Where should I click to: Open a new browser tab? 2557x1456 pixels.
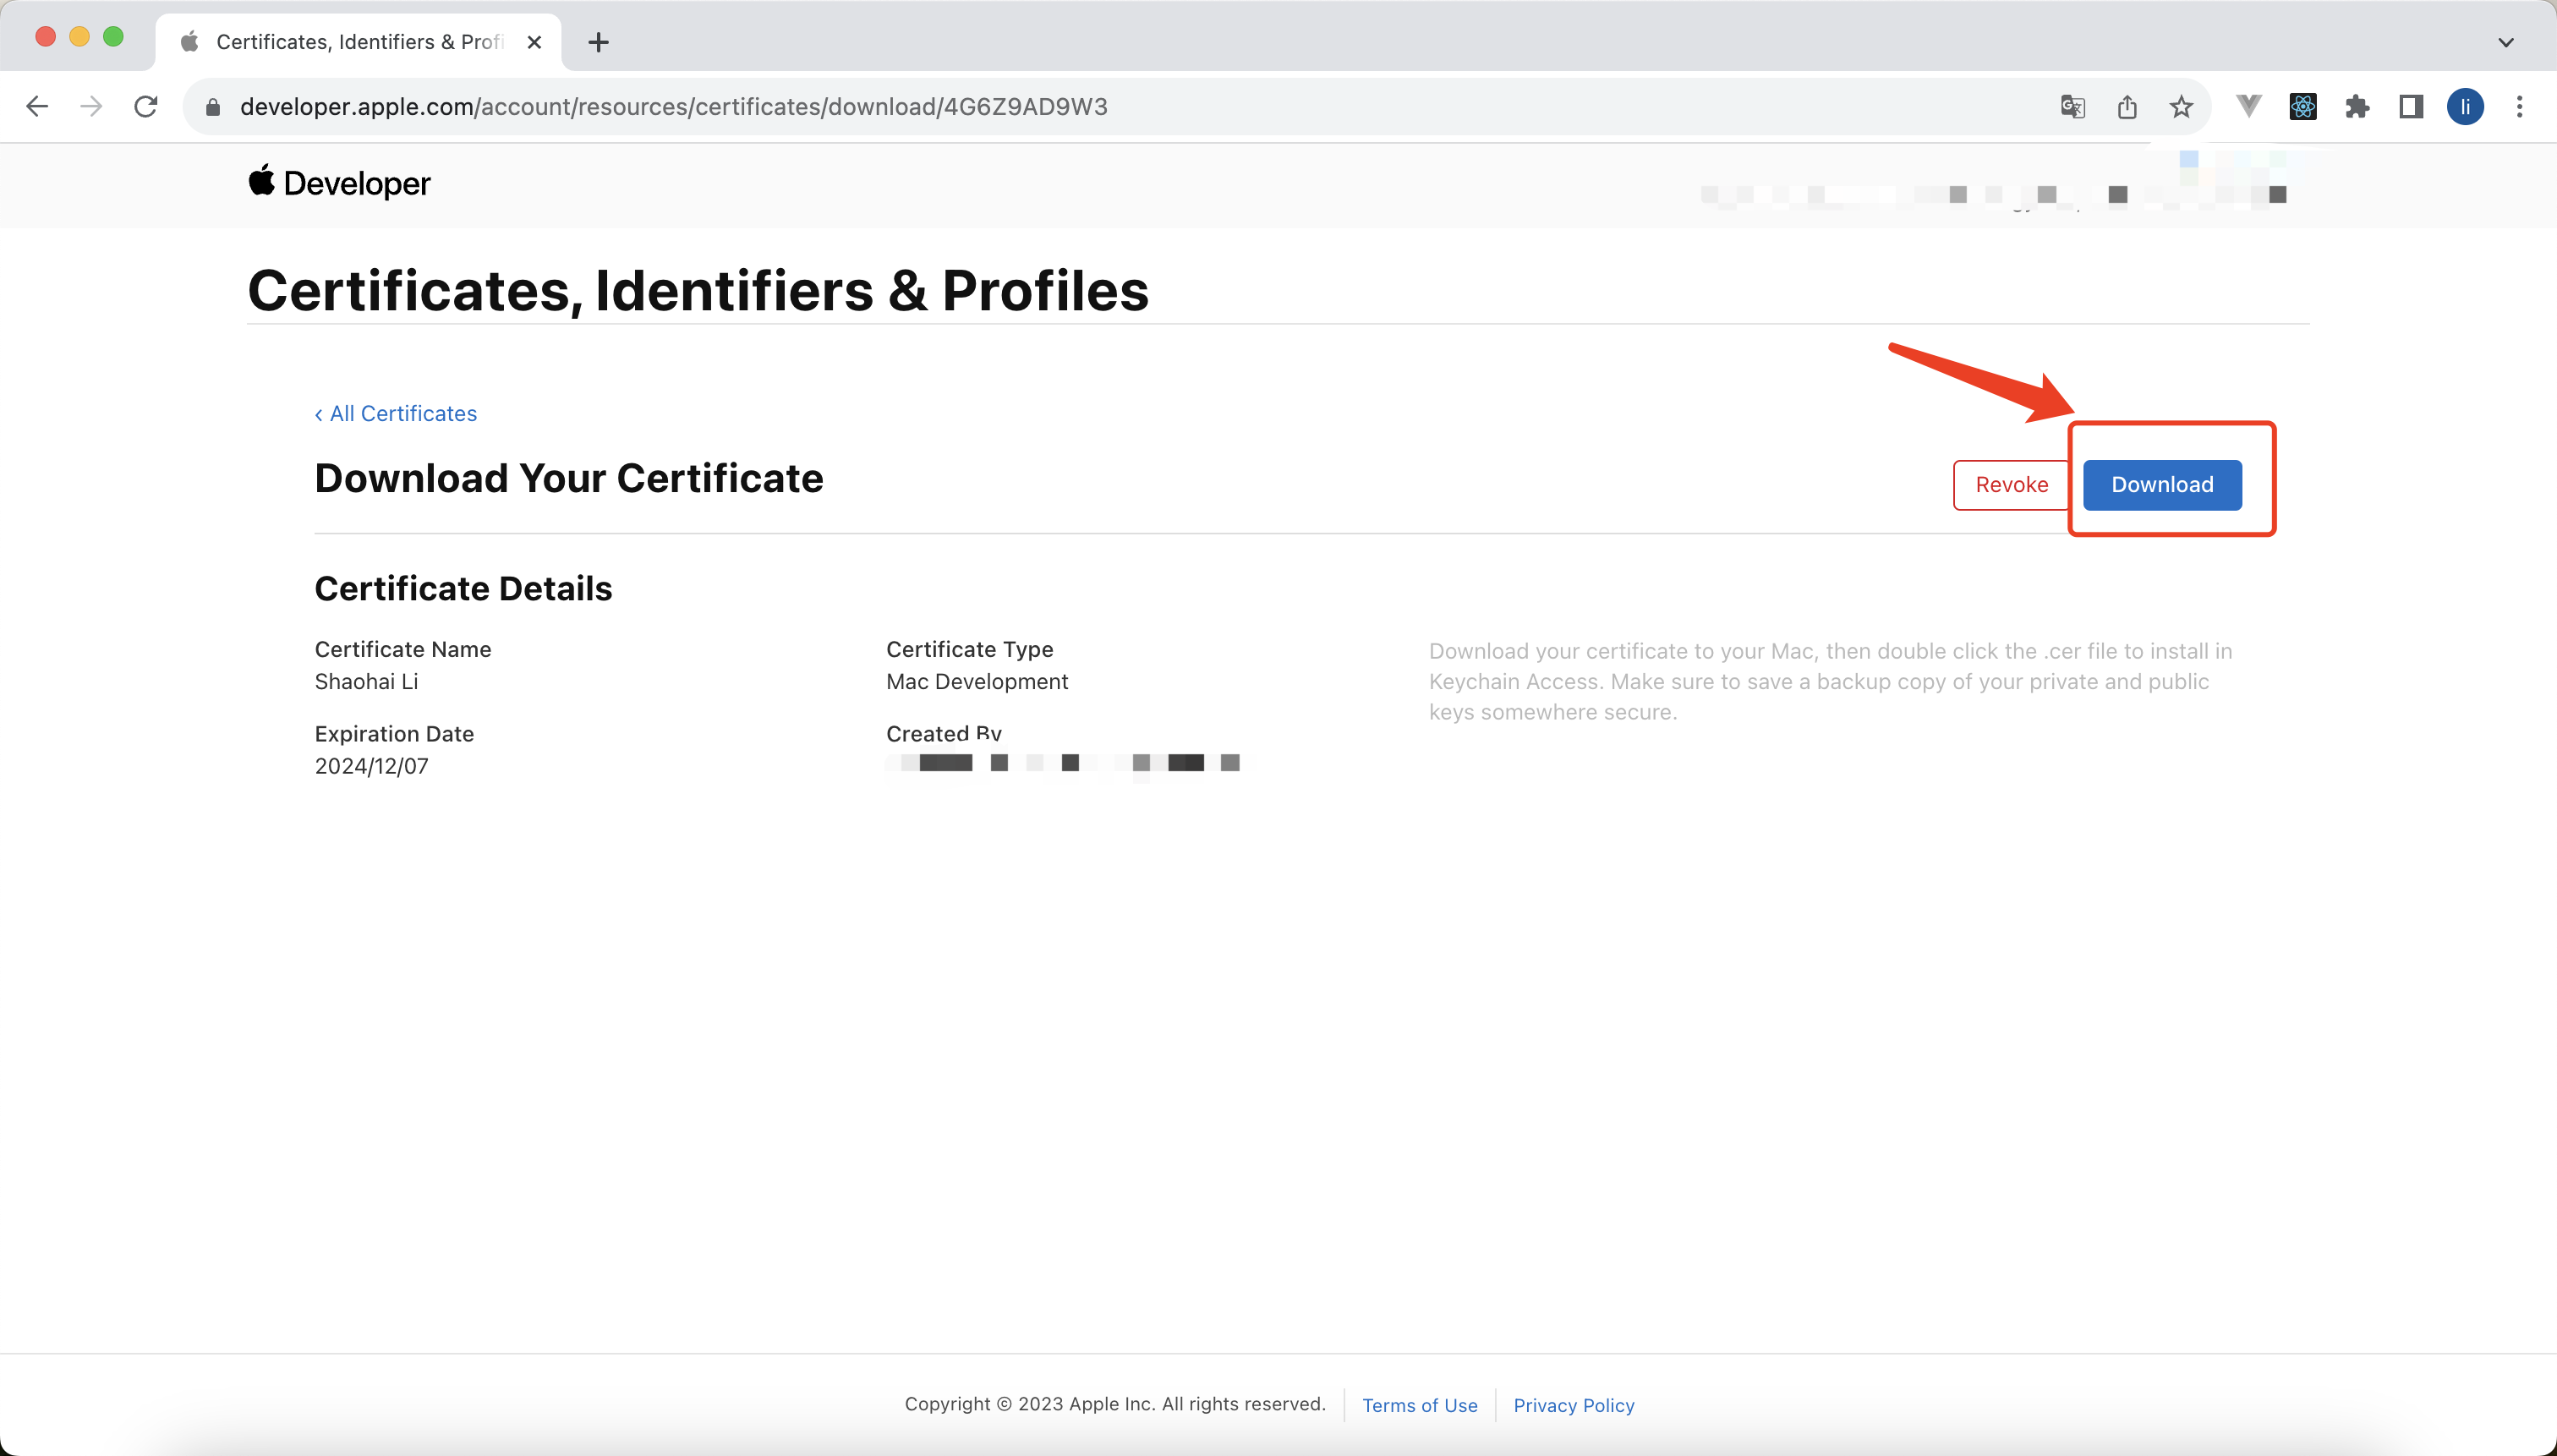tap(598, 42)
